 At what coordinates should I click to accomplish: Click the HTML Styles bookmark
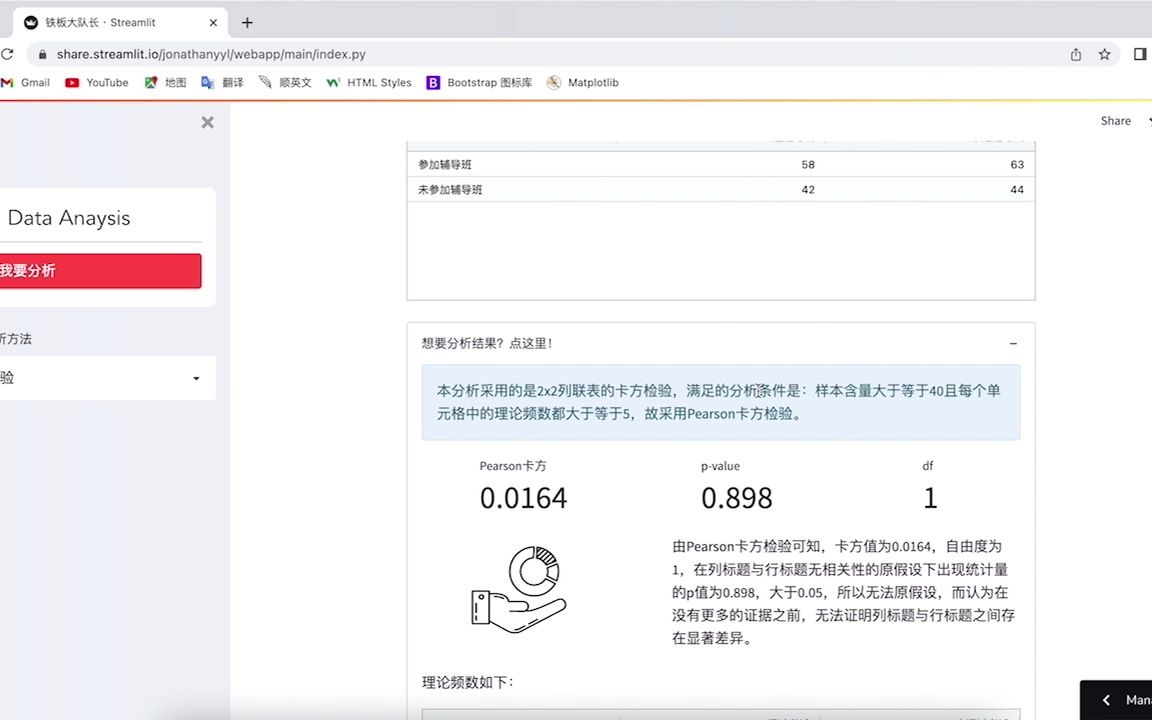tap(368, 83)
